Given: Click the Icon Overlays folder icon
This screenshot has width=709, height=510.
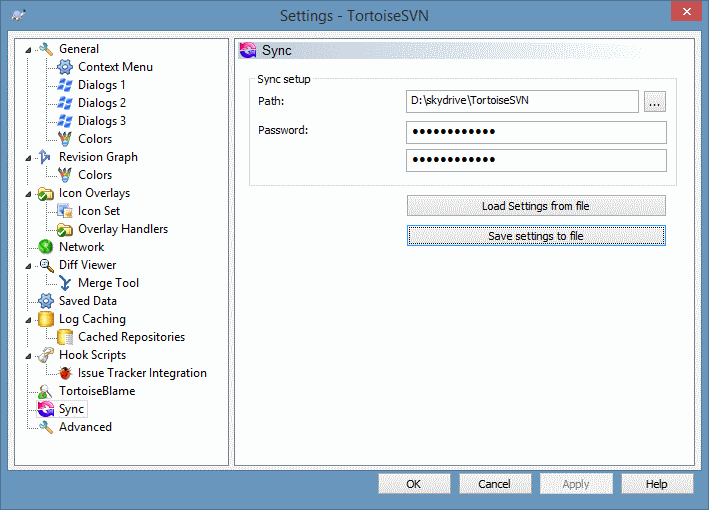Looking at the screenshot, I should (x=45, y=194).
